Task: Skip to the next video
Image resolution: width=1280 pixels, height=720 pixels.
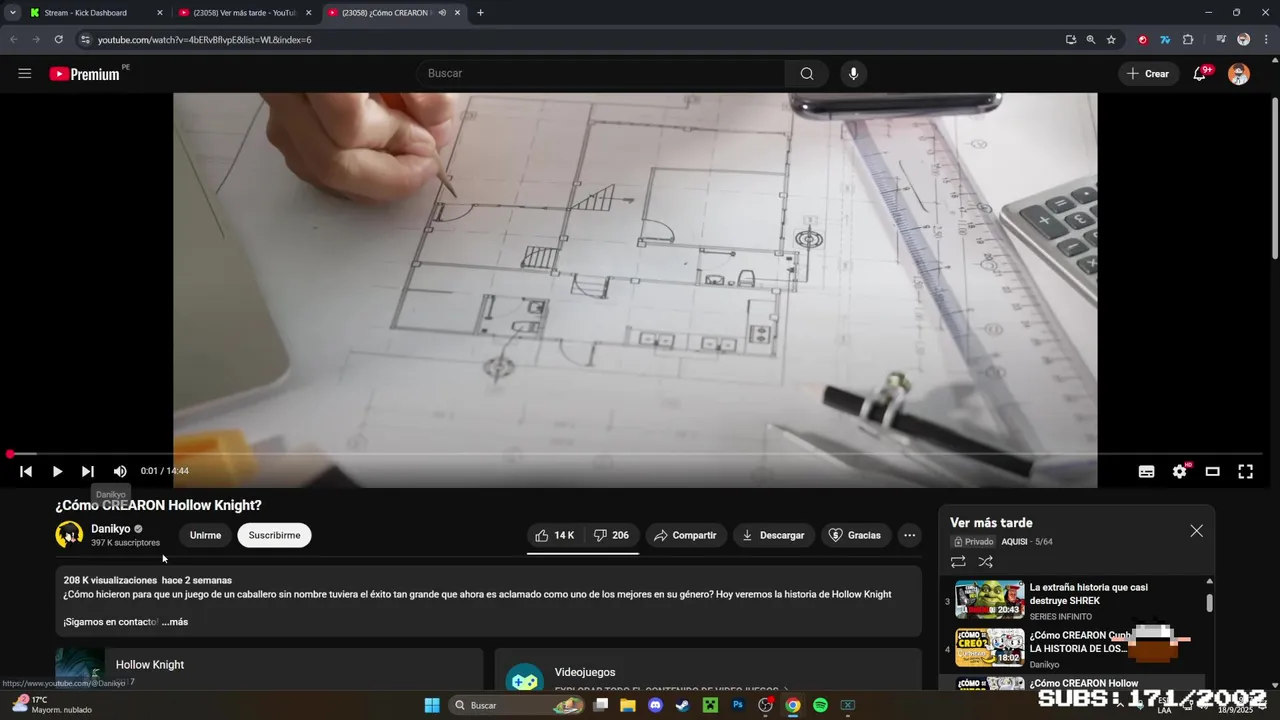Action: 88,471
